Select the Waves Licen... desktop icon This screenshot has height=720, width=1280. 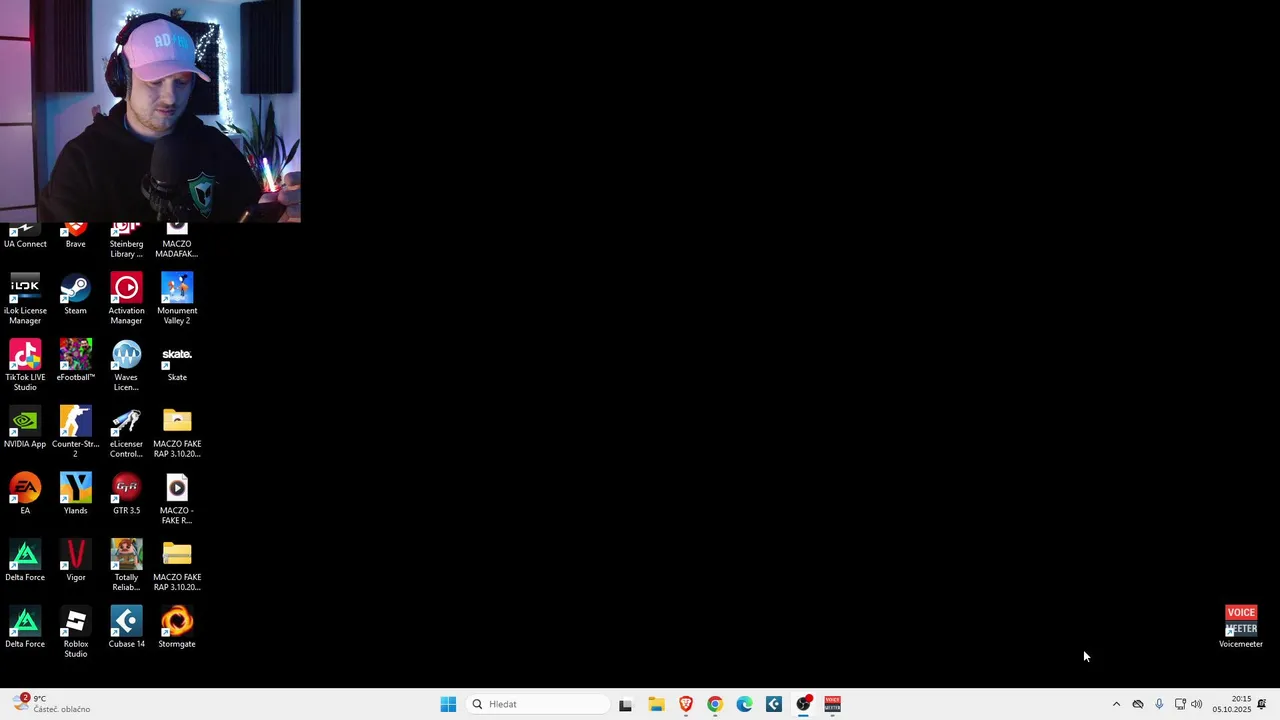point(126,365)
